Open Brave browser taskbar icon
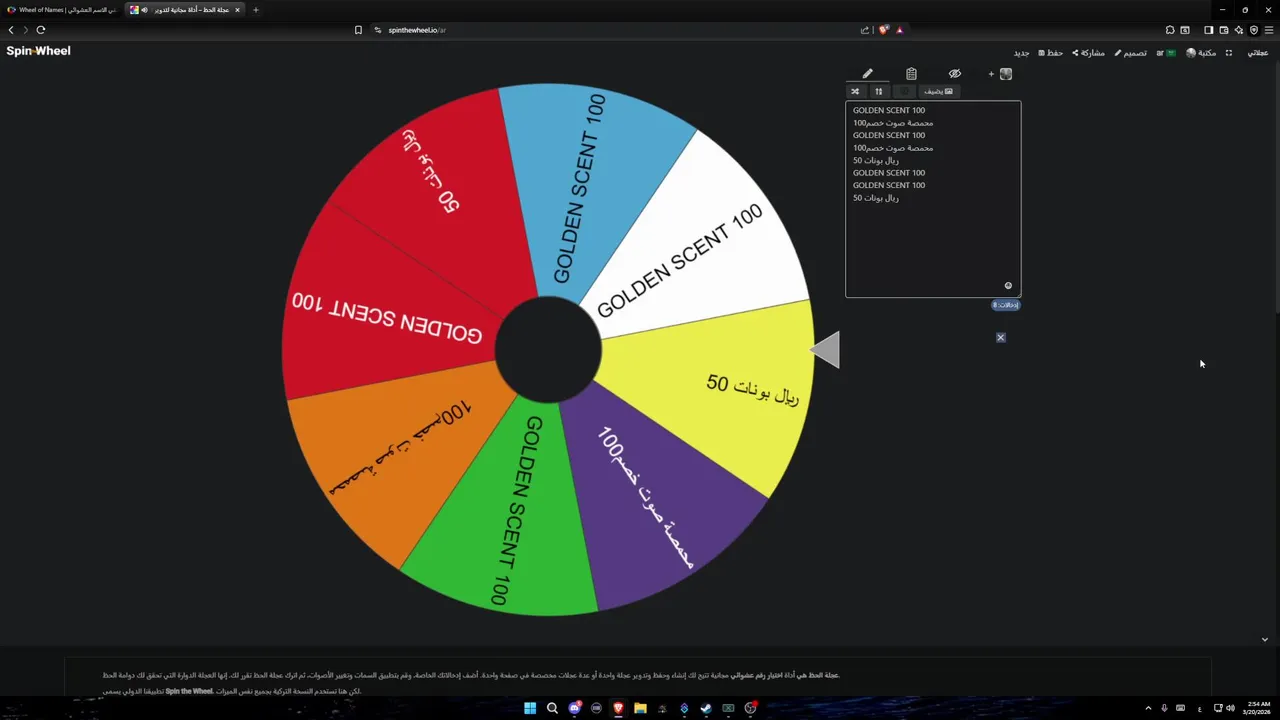Viewport: 1280px width, 720px height. tap(618, 708)
